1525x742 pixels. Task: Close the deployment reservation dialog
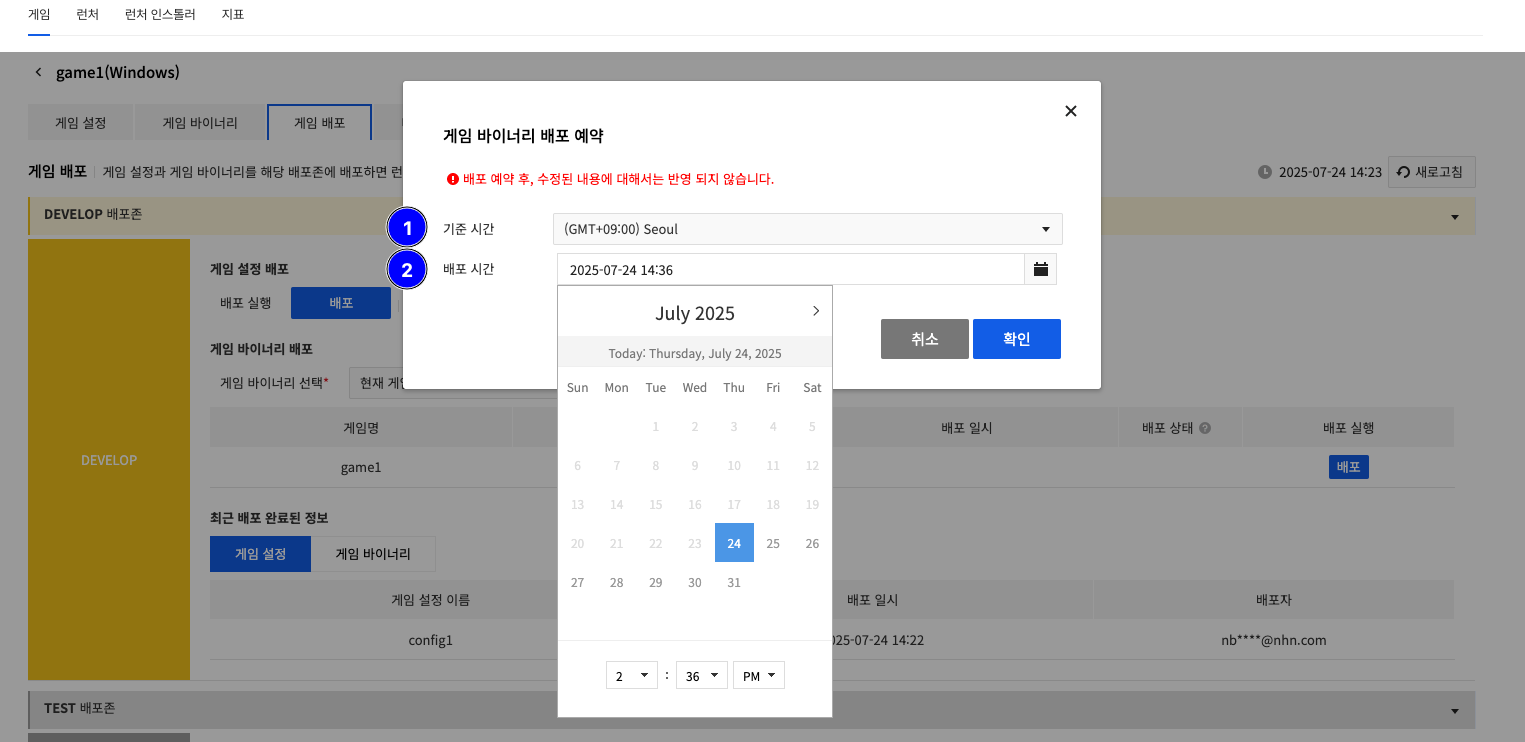tap(1070, 111)
